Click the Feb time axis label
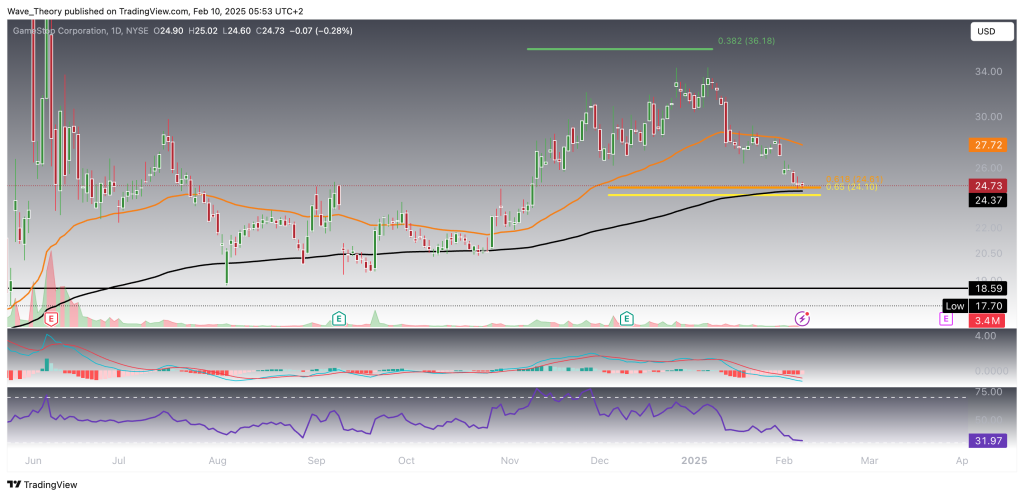This screenshot has height=497, width=1024. [783, 460]
